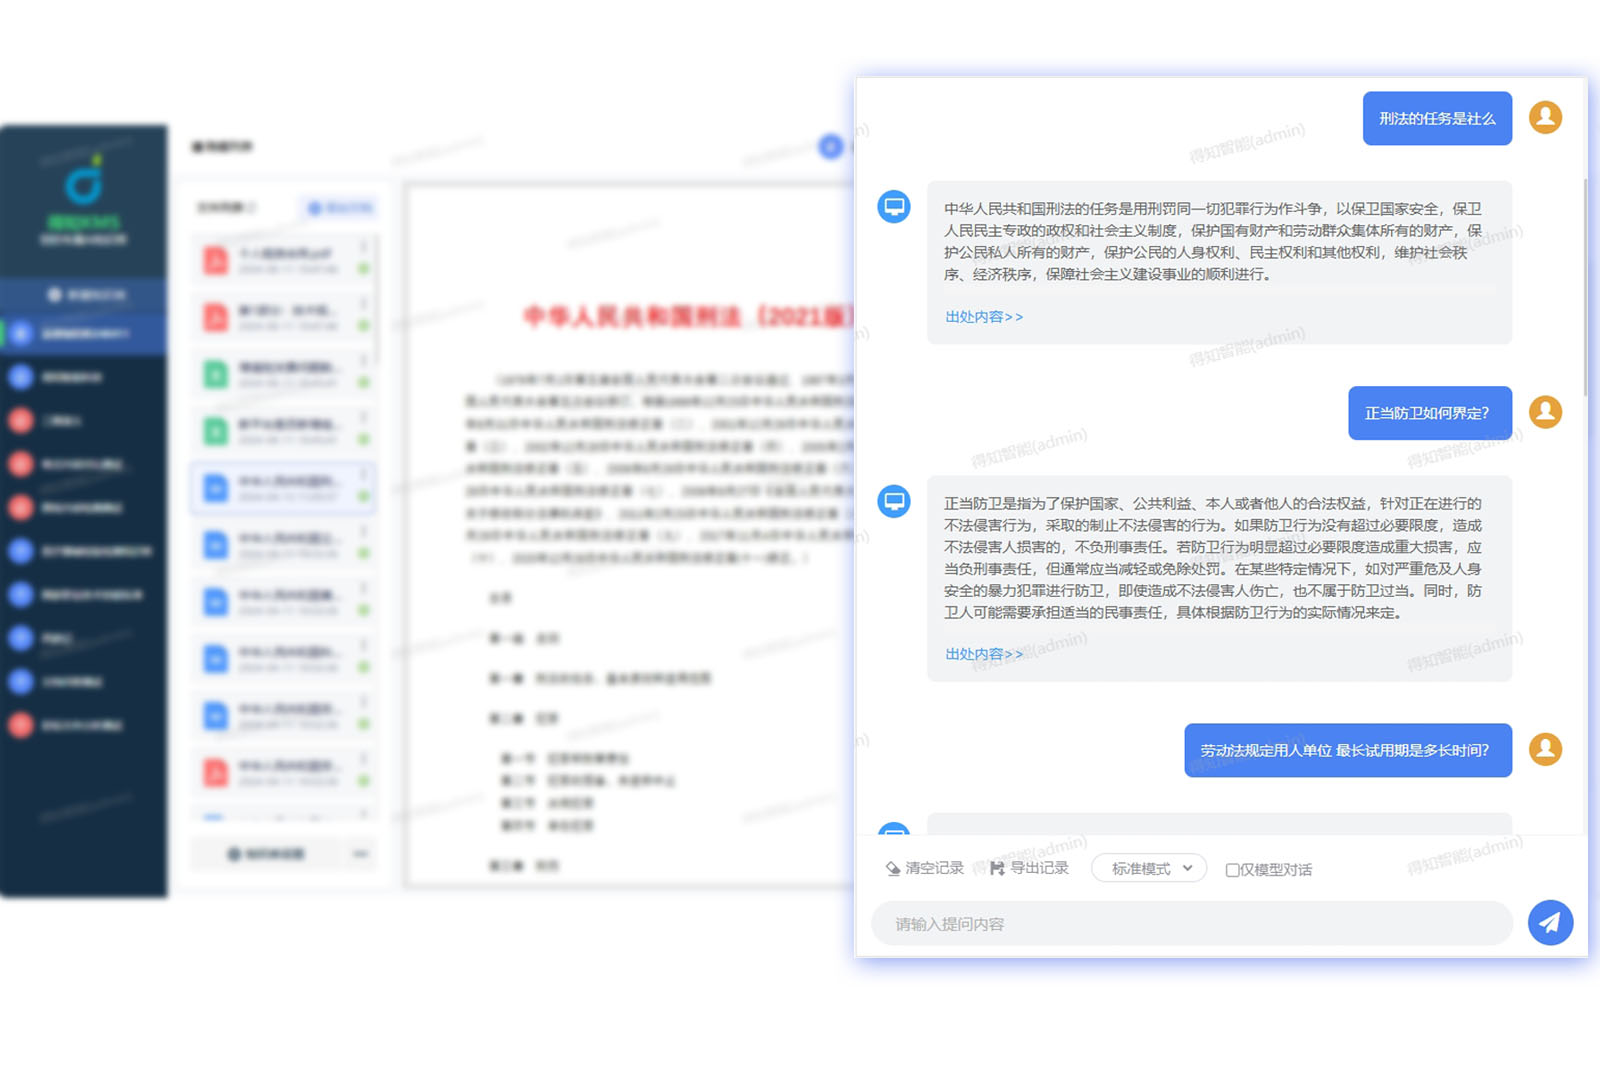Open 出处内容>> under the 正当防卫 answer
Viewport: 1600px width, 1084px height.
point(984,654)
